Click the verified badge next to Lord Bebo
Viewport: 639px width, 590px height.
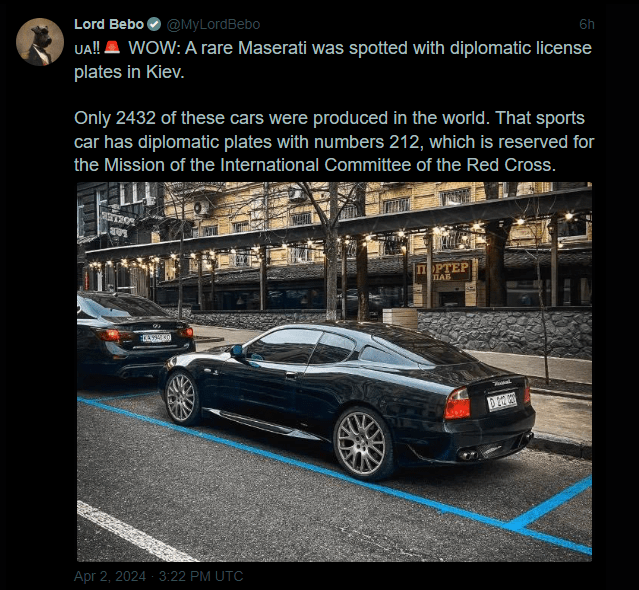click(x=154, y=24)
